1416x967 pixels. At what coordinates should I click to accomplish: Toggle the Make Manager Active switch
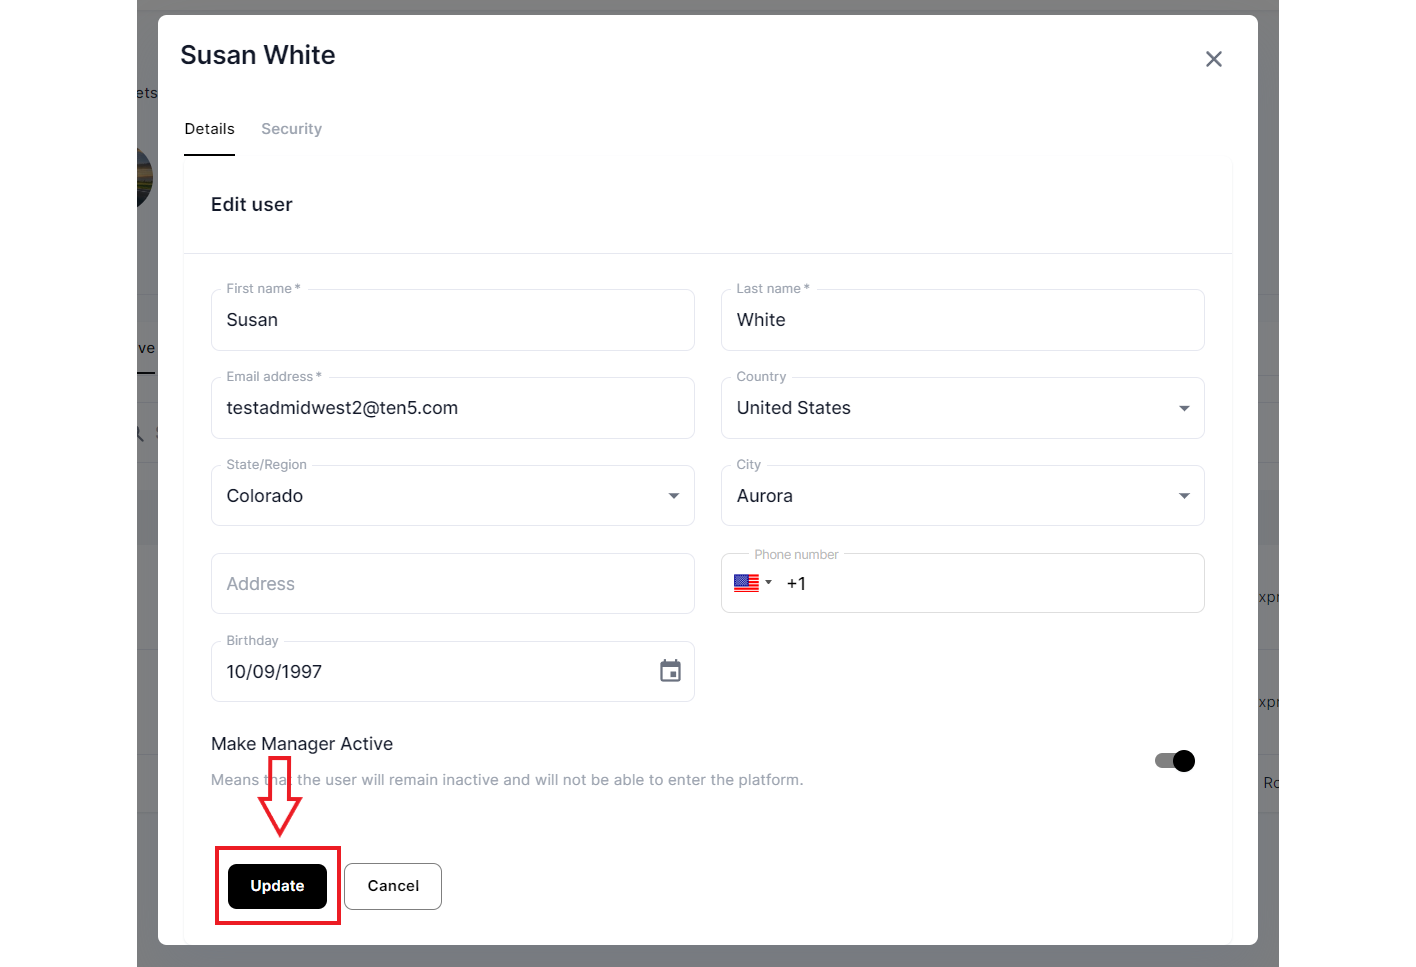click(x=1175, y=761)
